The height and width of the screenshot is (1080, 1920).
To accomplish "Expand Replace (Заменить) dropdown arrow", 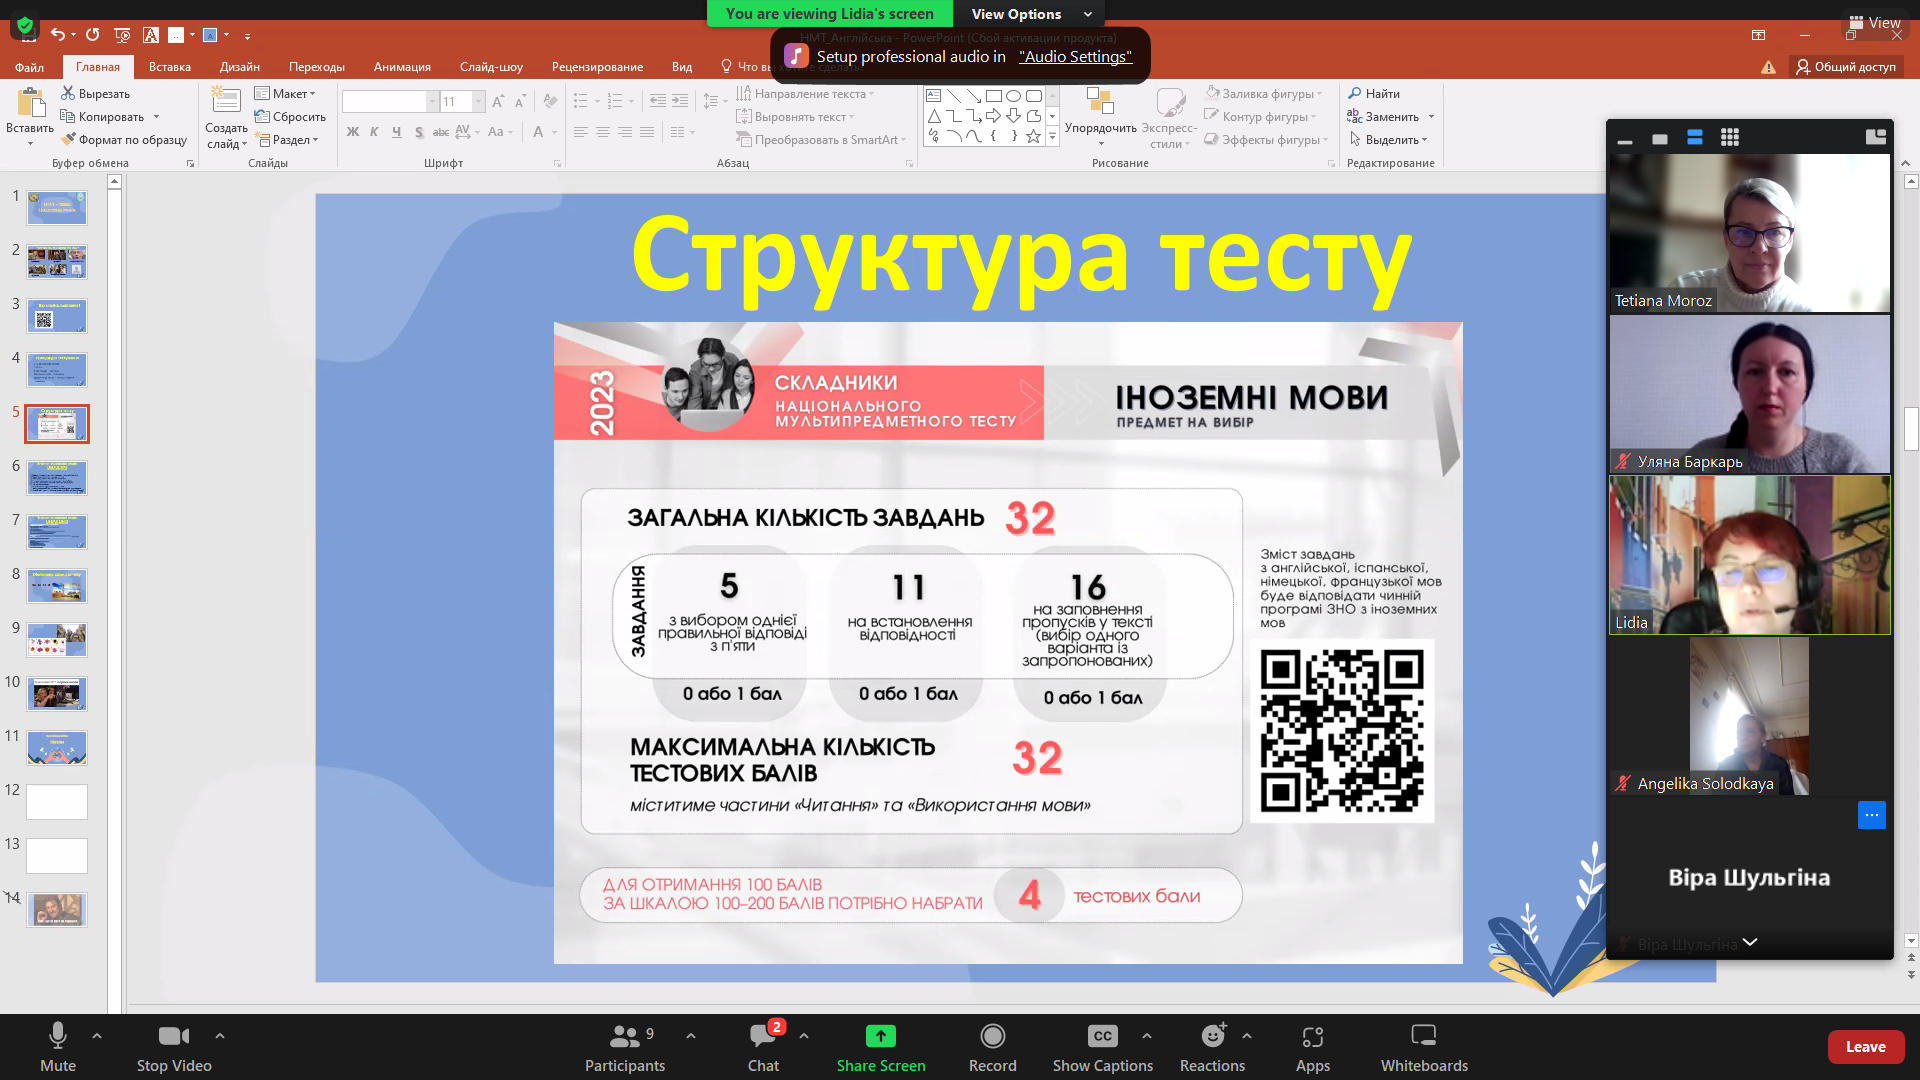I will click(x=1431, y=117).
